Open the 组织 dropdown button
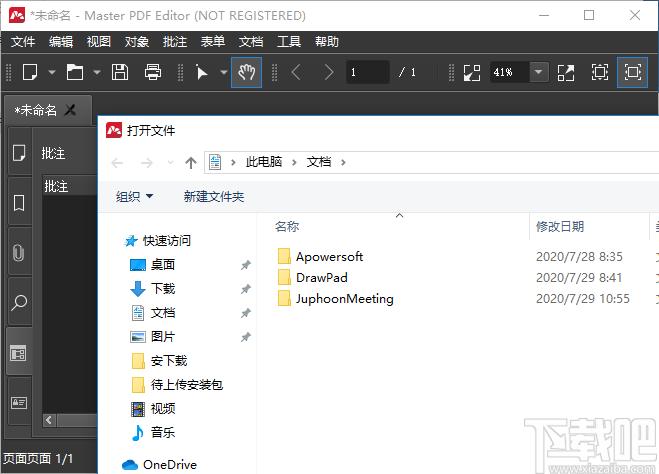The height and width of the screenshot is (474, 659). tap(134, 196)
